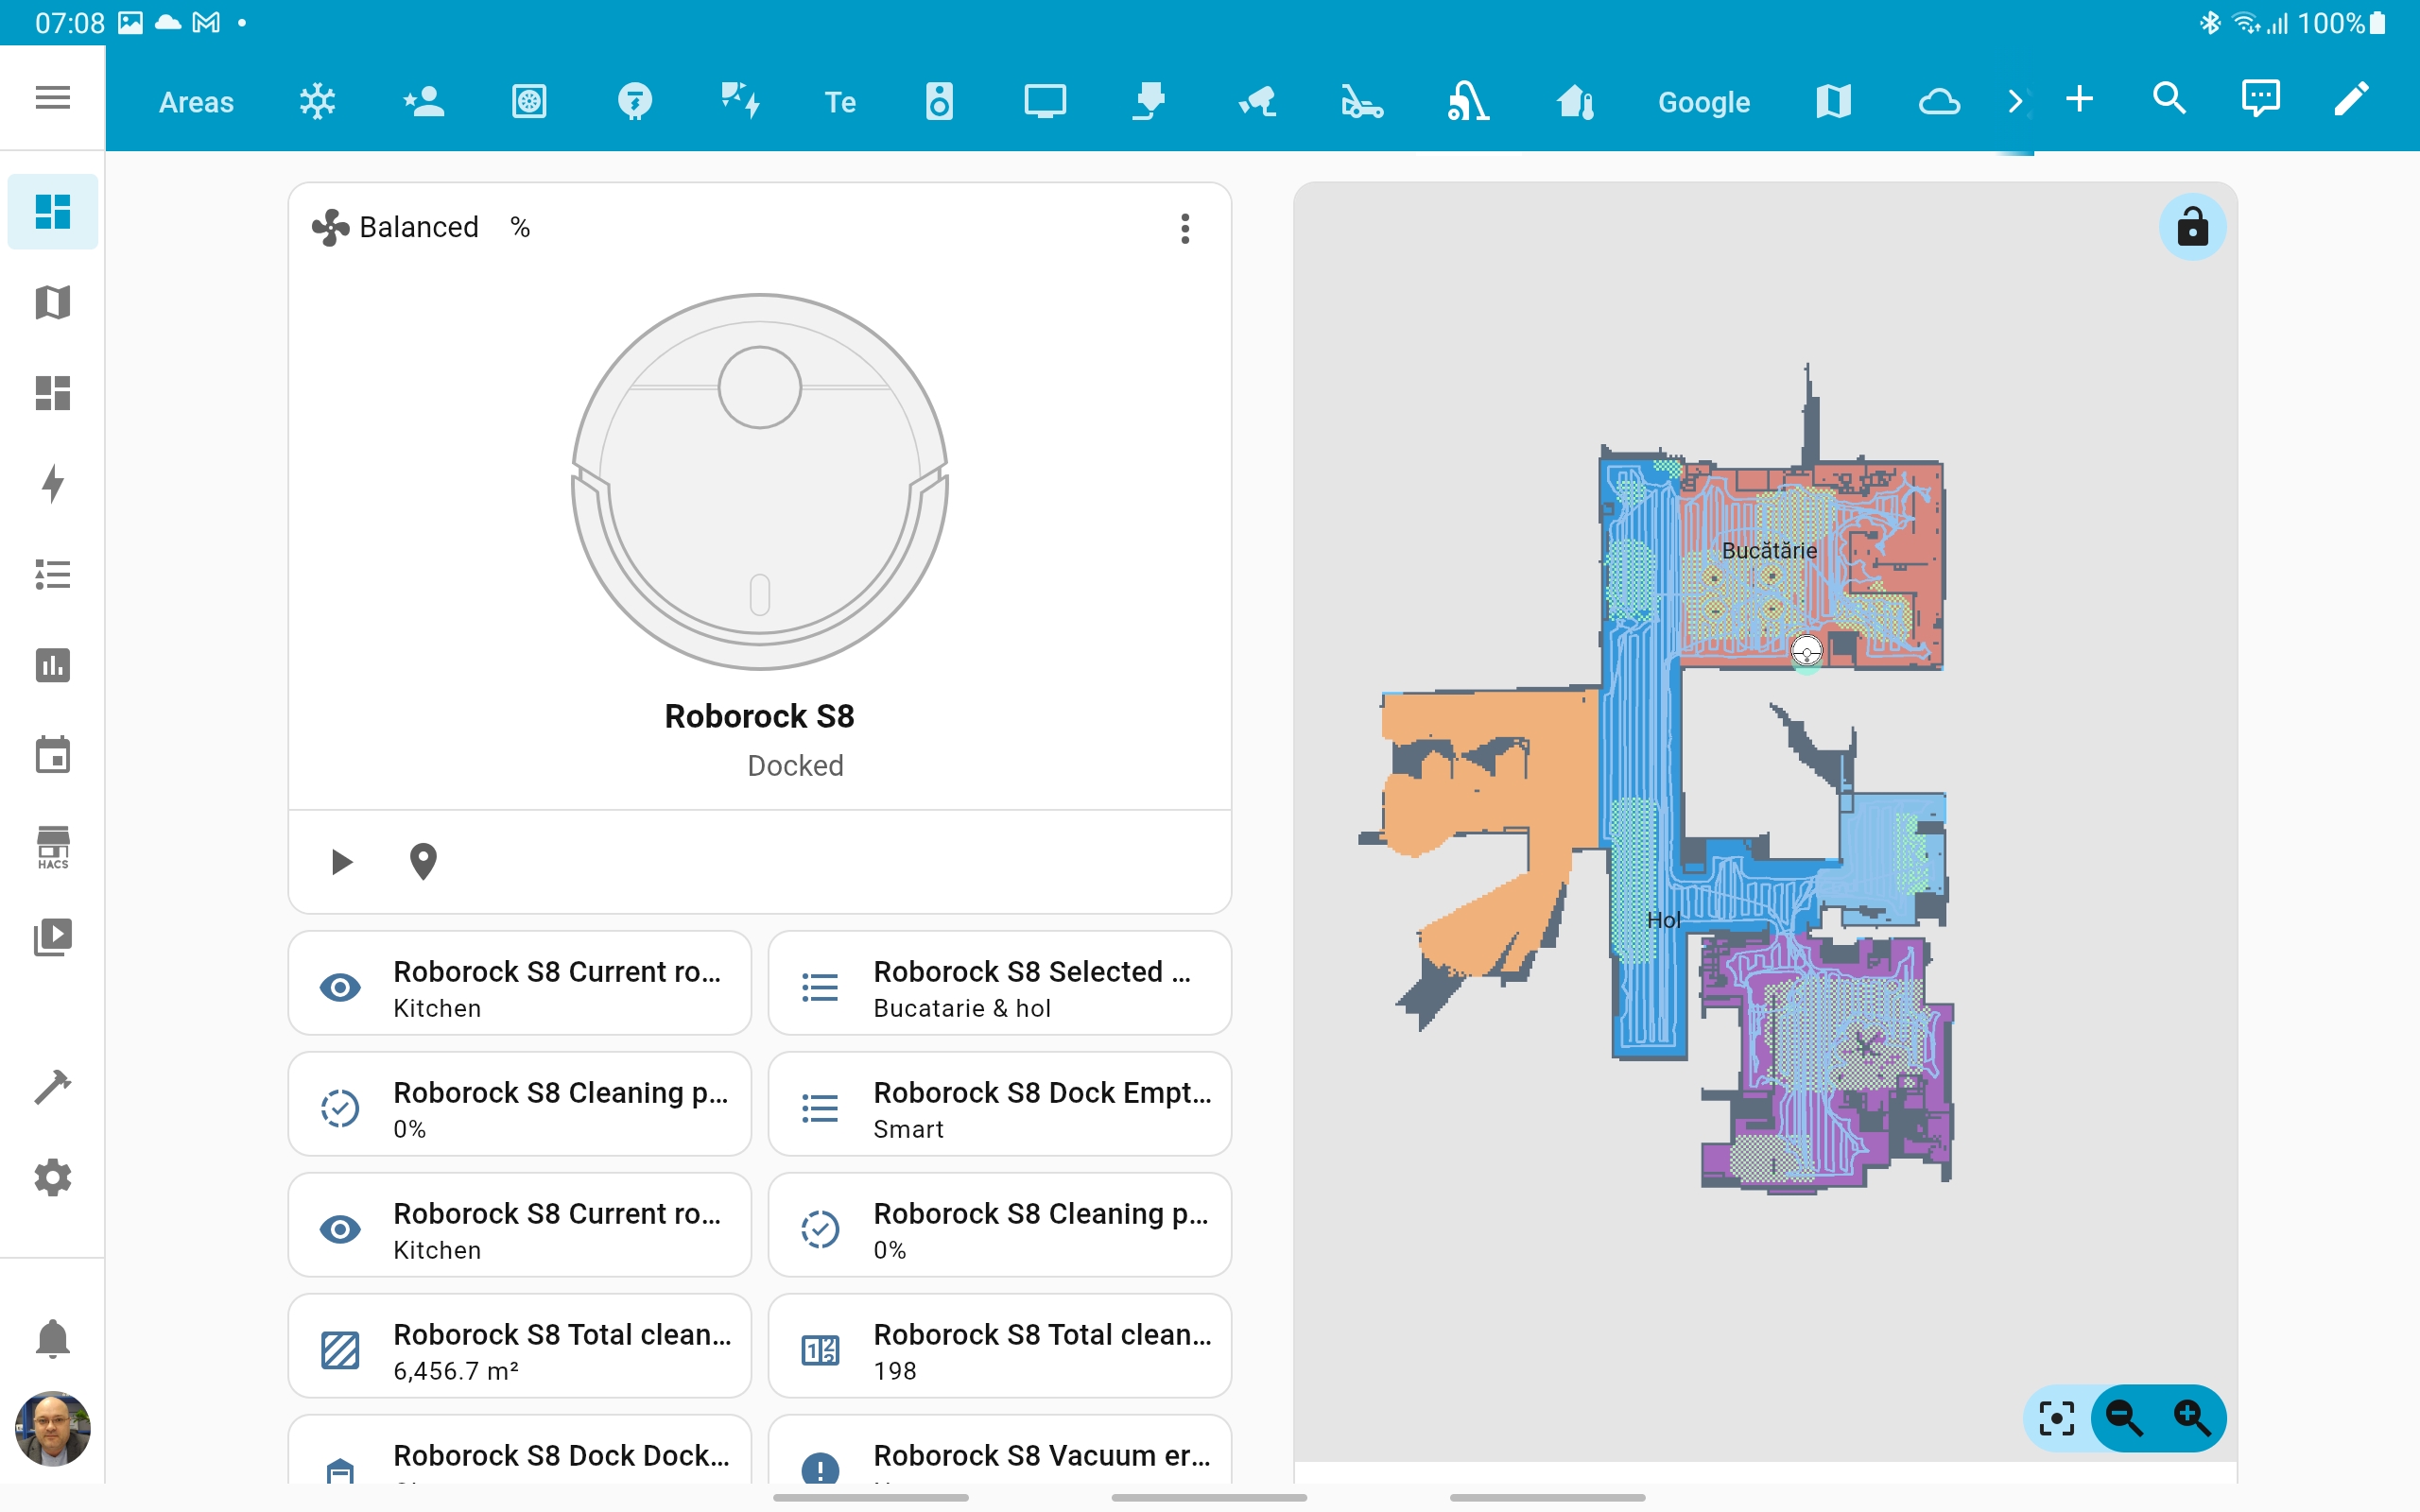Start editing the dashboard with the pencil
The width and height of the screenshot is (2420, 1512).
tap(2350, 98)
